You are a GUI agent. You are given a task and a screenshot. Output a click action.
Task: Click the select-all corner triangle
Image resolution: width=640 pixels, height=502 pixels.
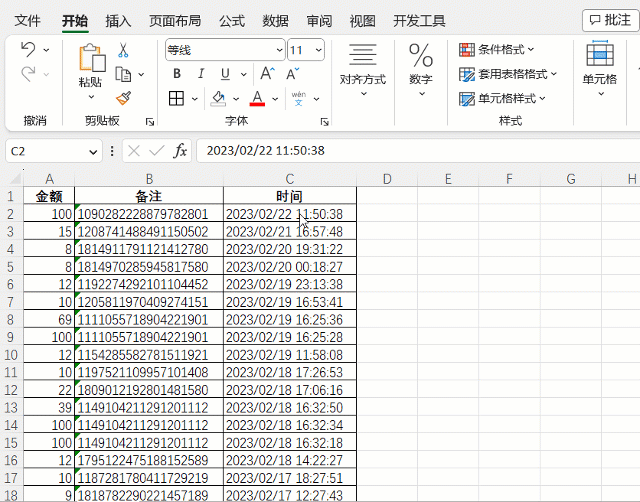(x=15, y=179)
